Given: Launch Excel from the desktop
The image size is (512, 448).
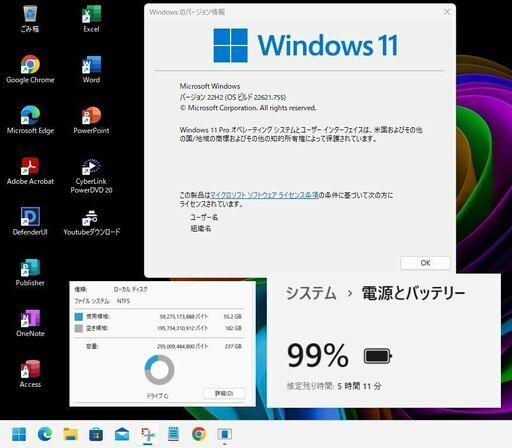Looking at the screenshot, I should 91,19.
